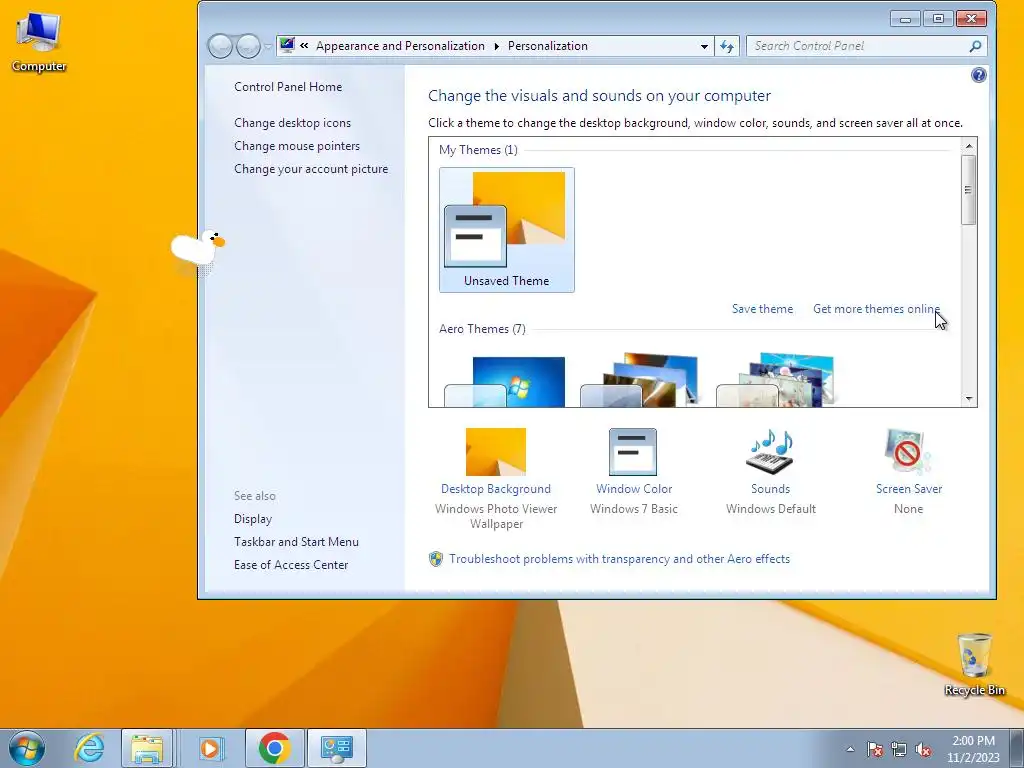Click the Save theme link
Screen dimensions: 1024x768
[x=762, y=309]
